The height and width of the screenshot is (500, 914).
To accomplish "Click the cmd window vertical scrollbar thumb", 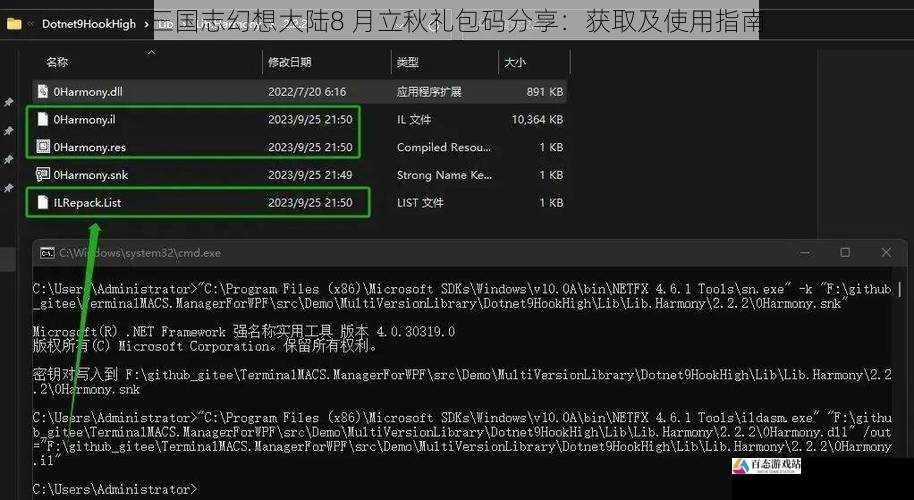I will (901, 288).
